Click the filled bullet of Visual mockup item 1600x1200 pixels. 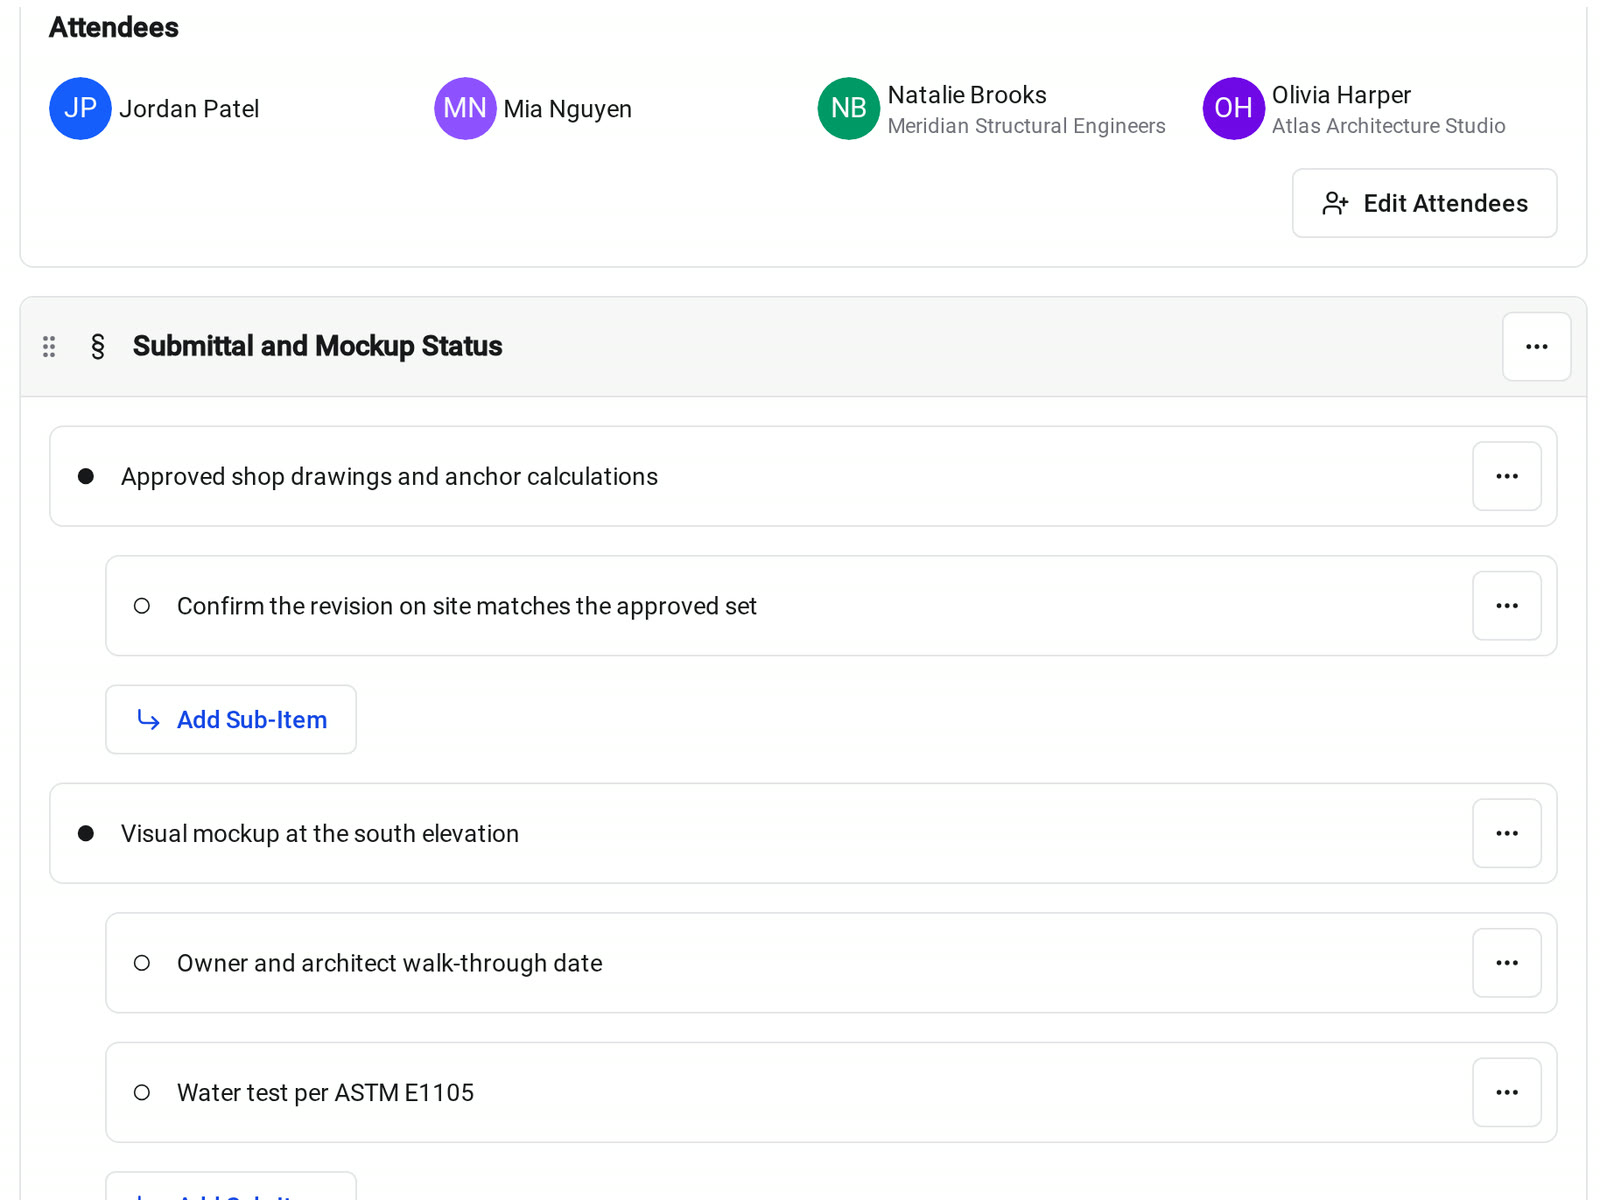pos(86,833)
